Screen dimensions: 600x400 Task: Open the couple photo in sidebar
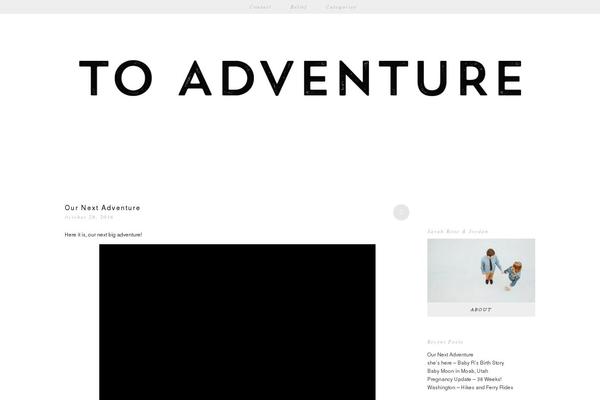(481, 271)
